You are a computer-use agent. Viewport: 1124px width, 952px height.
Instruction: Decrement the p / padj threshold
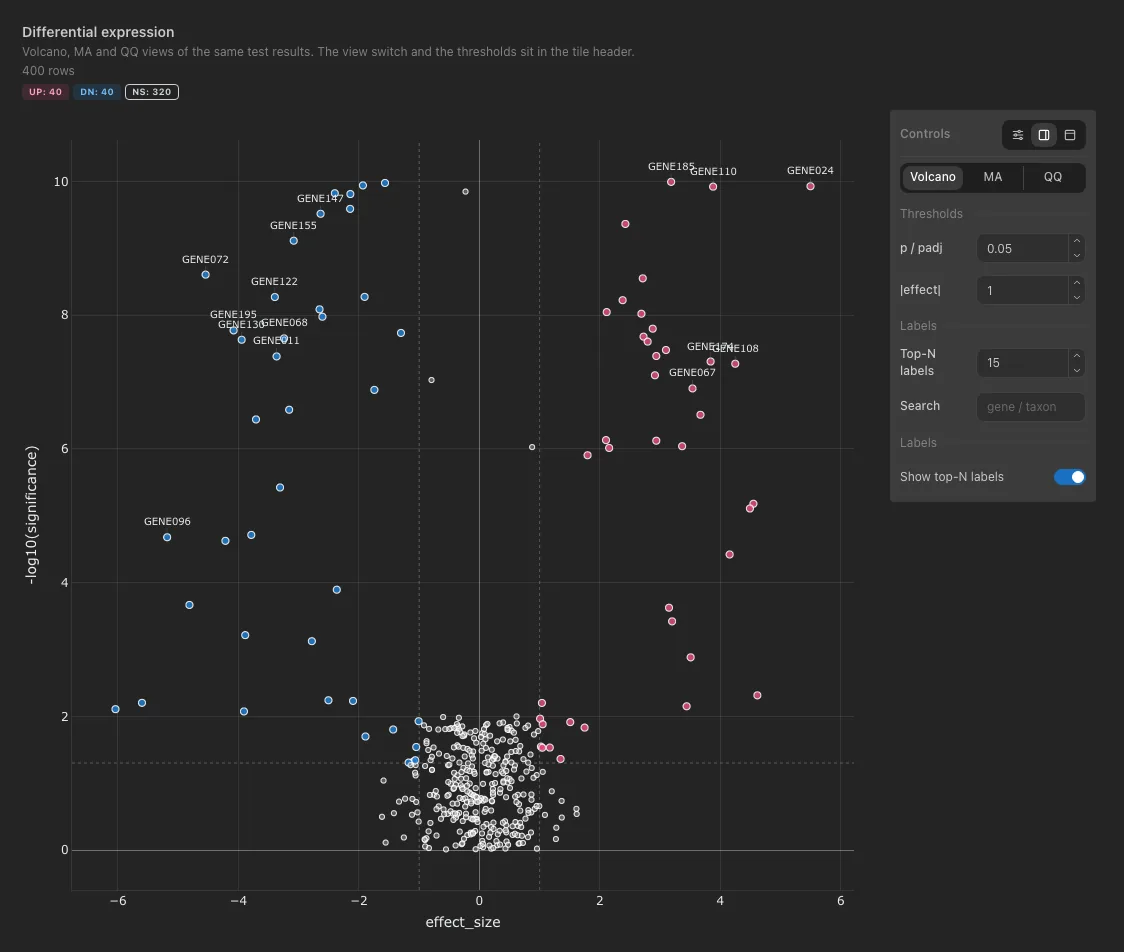[1077, 255]
